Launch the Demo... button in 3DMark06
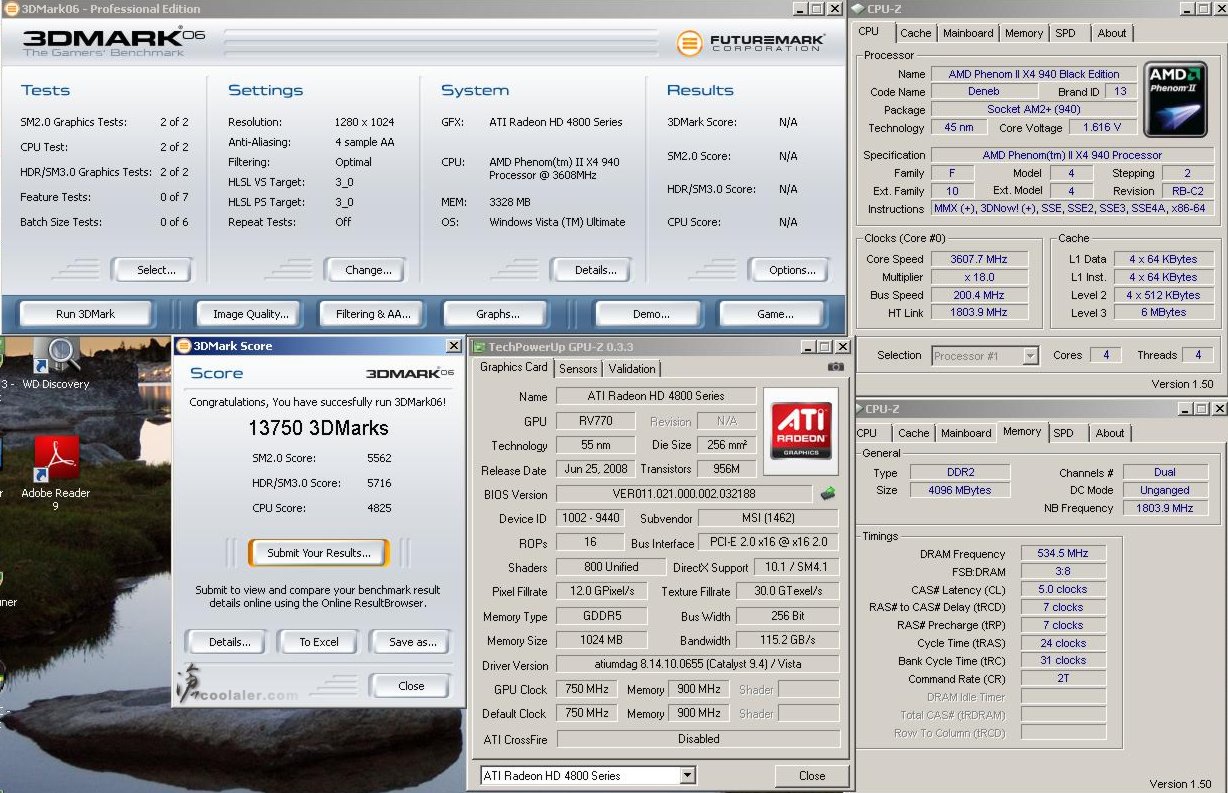Viewport: 1228px width, 793px height. click(651, 314)
